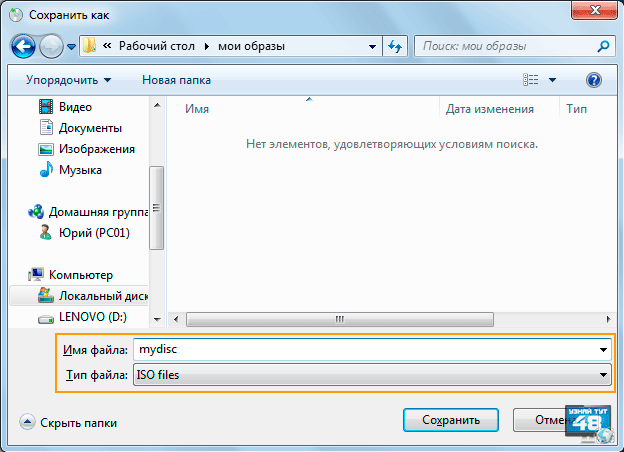This screenshot has width=624, height=452.
Task: Change view using the view icon
Action: click(x=530, y=80)
